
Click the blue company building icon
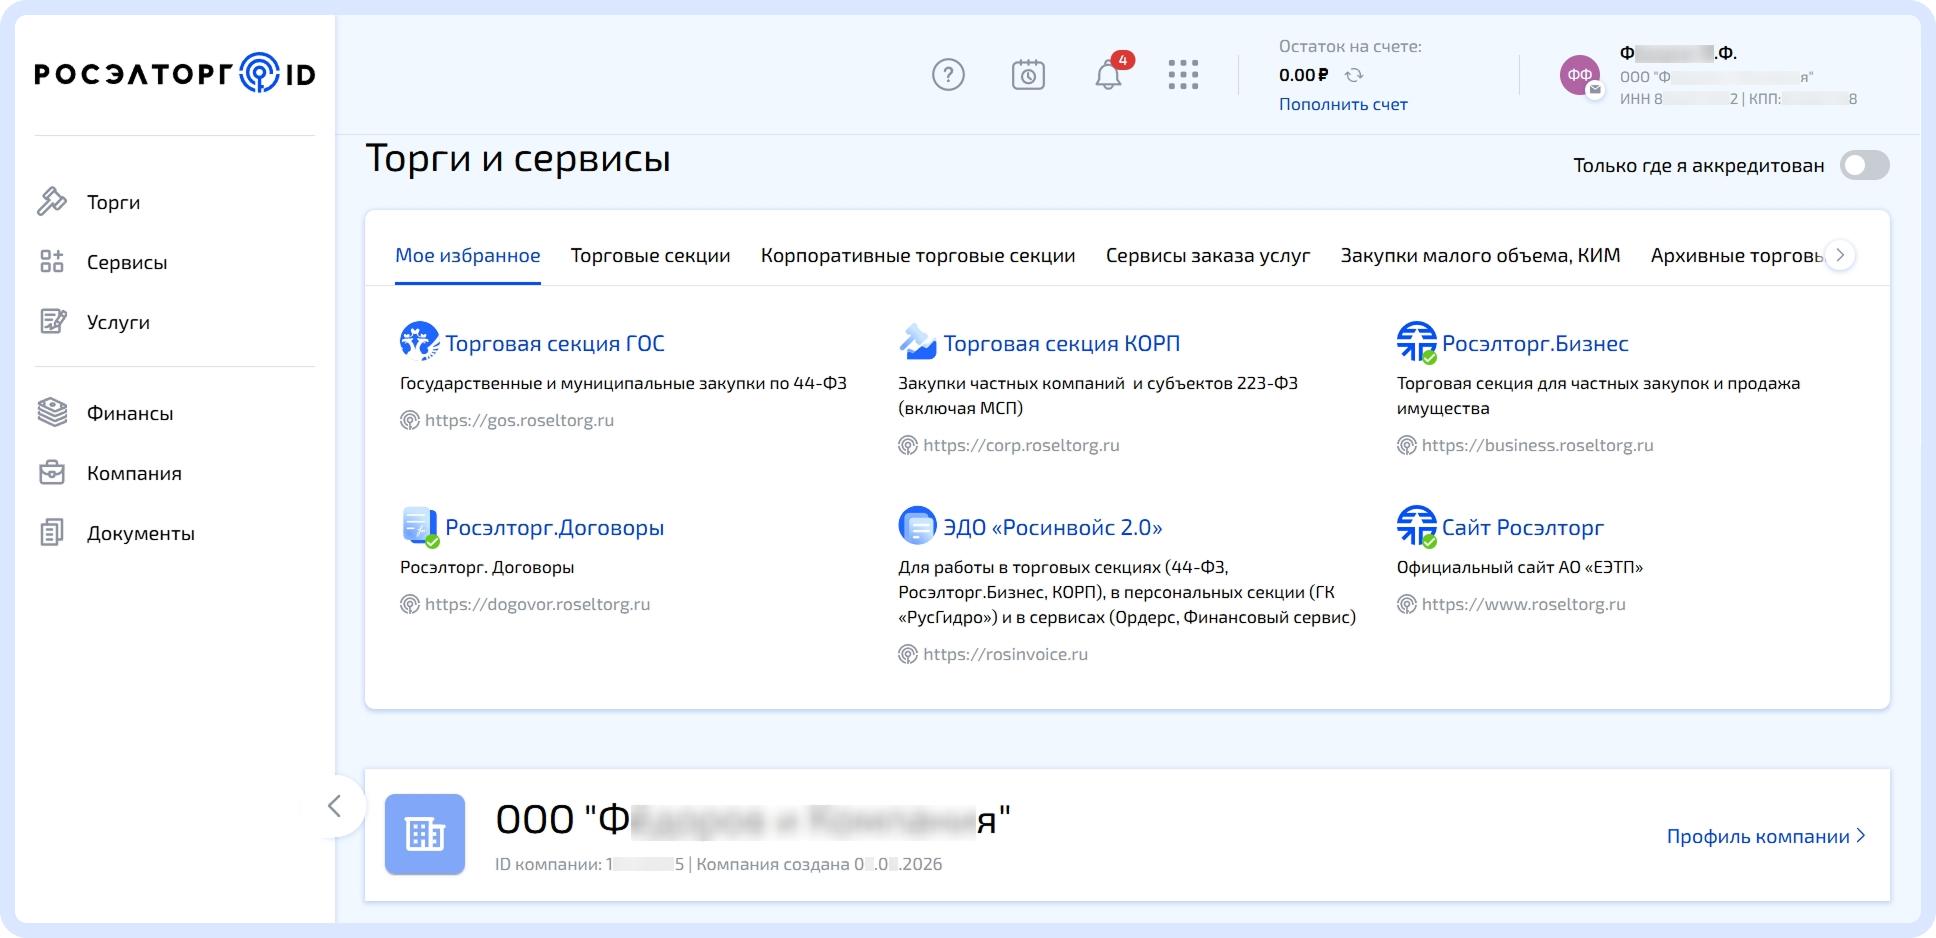425,834
